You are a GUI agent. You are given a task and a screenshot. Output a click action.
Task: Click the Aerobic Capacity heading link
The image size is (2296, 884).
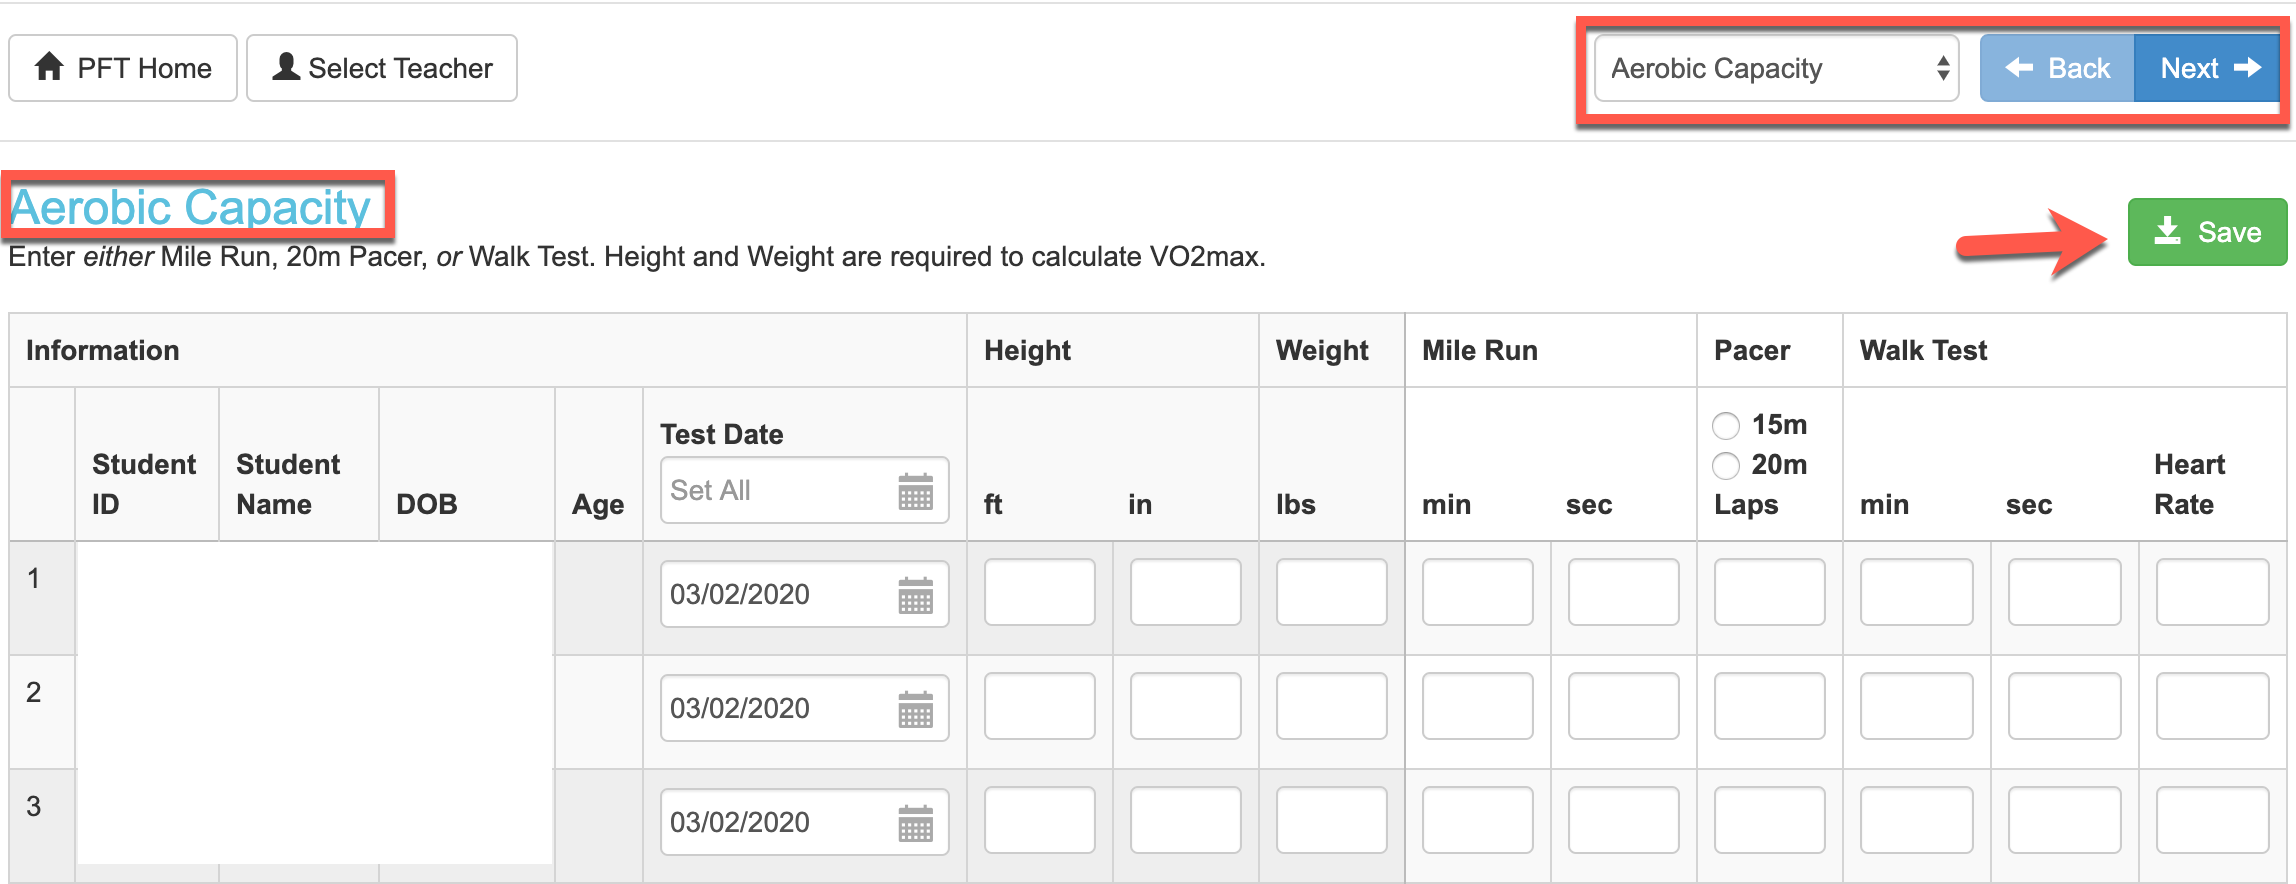[190, 208]
